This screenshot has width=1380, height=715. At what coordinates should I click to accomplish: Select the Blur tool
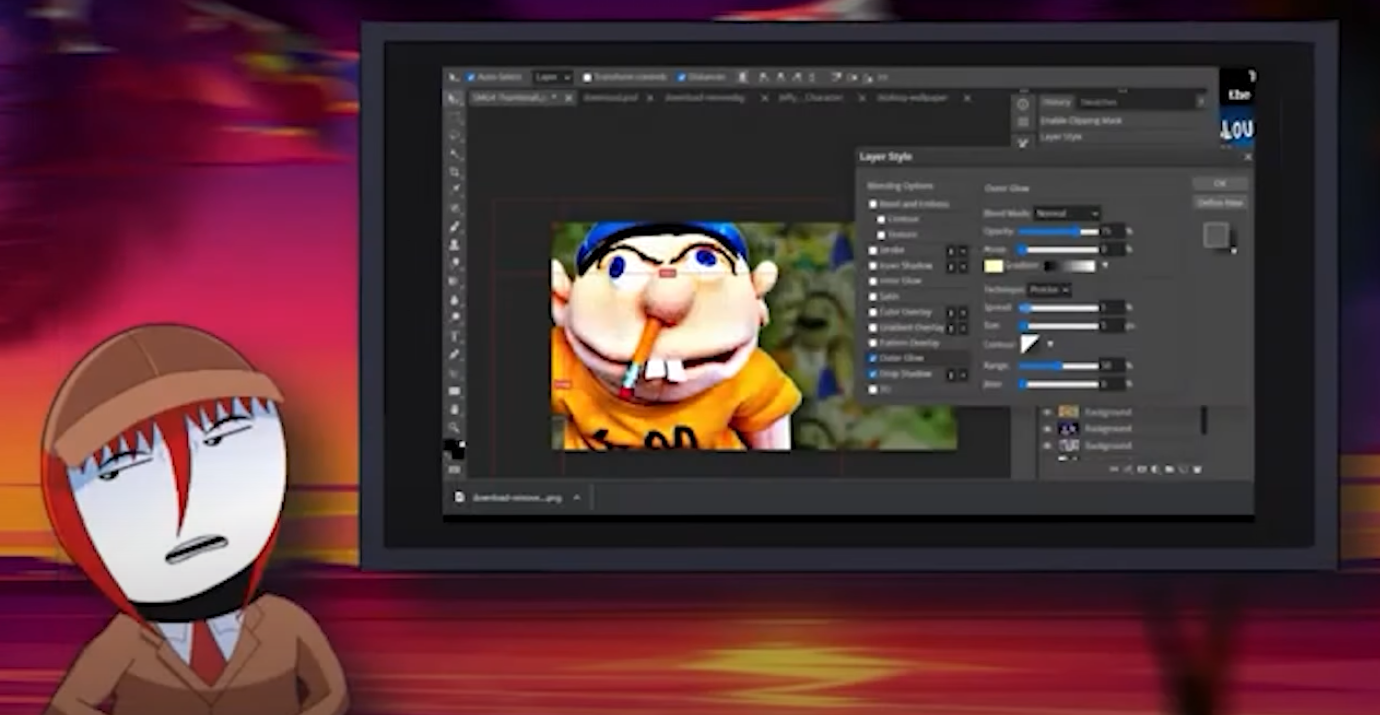[454, 299]
